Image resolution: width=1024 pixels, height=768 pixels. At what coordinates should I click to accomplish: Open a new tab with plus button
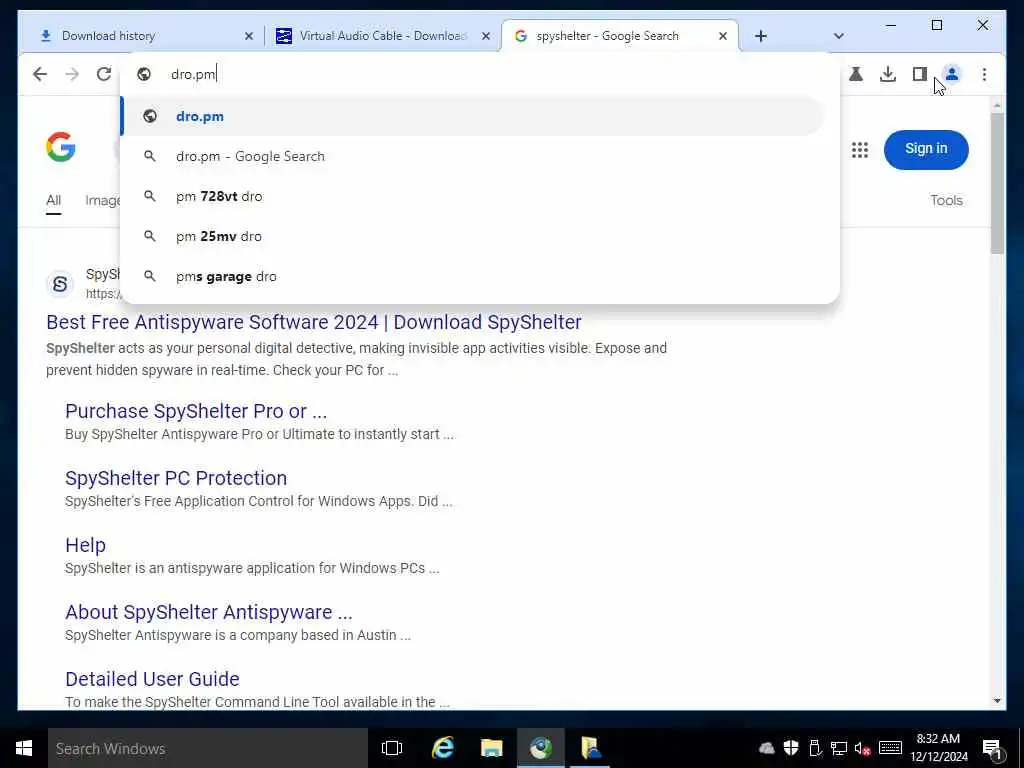point(761,36)
